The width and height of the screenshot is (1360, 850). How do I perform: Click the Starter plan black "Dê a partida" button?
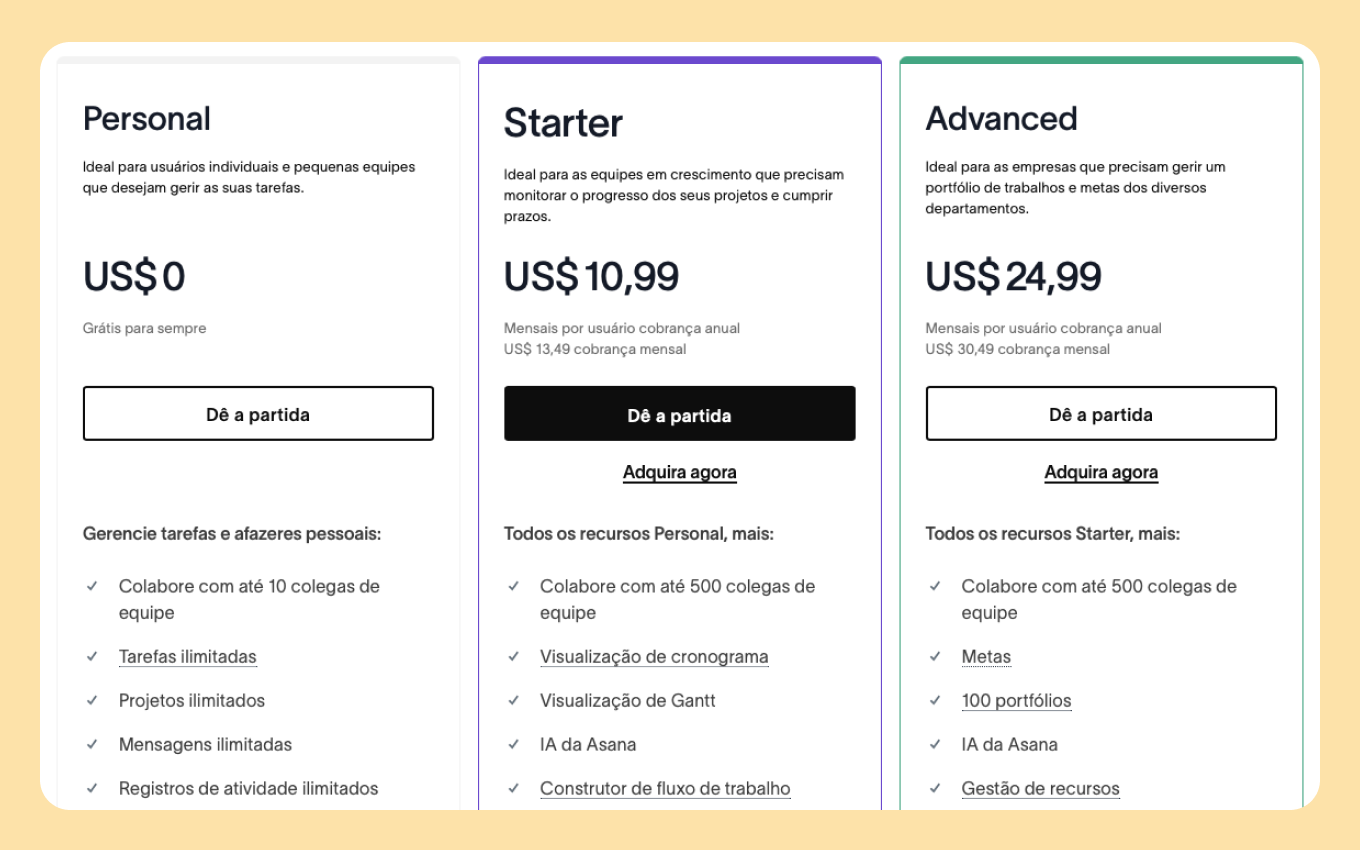pos(680,414)
